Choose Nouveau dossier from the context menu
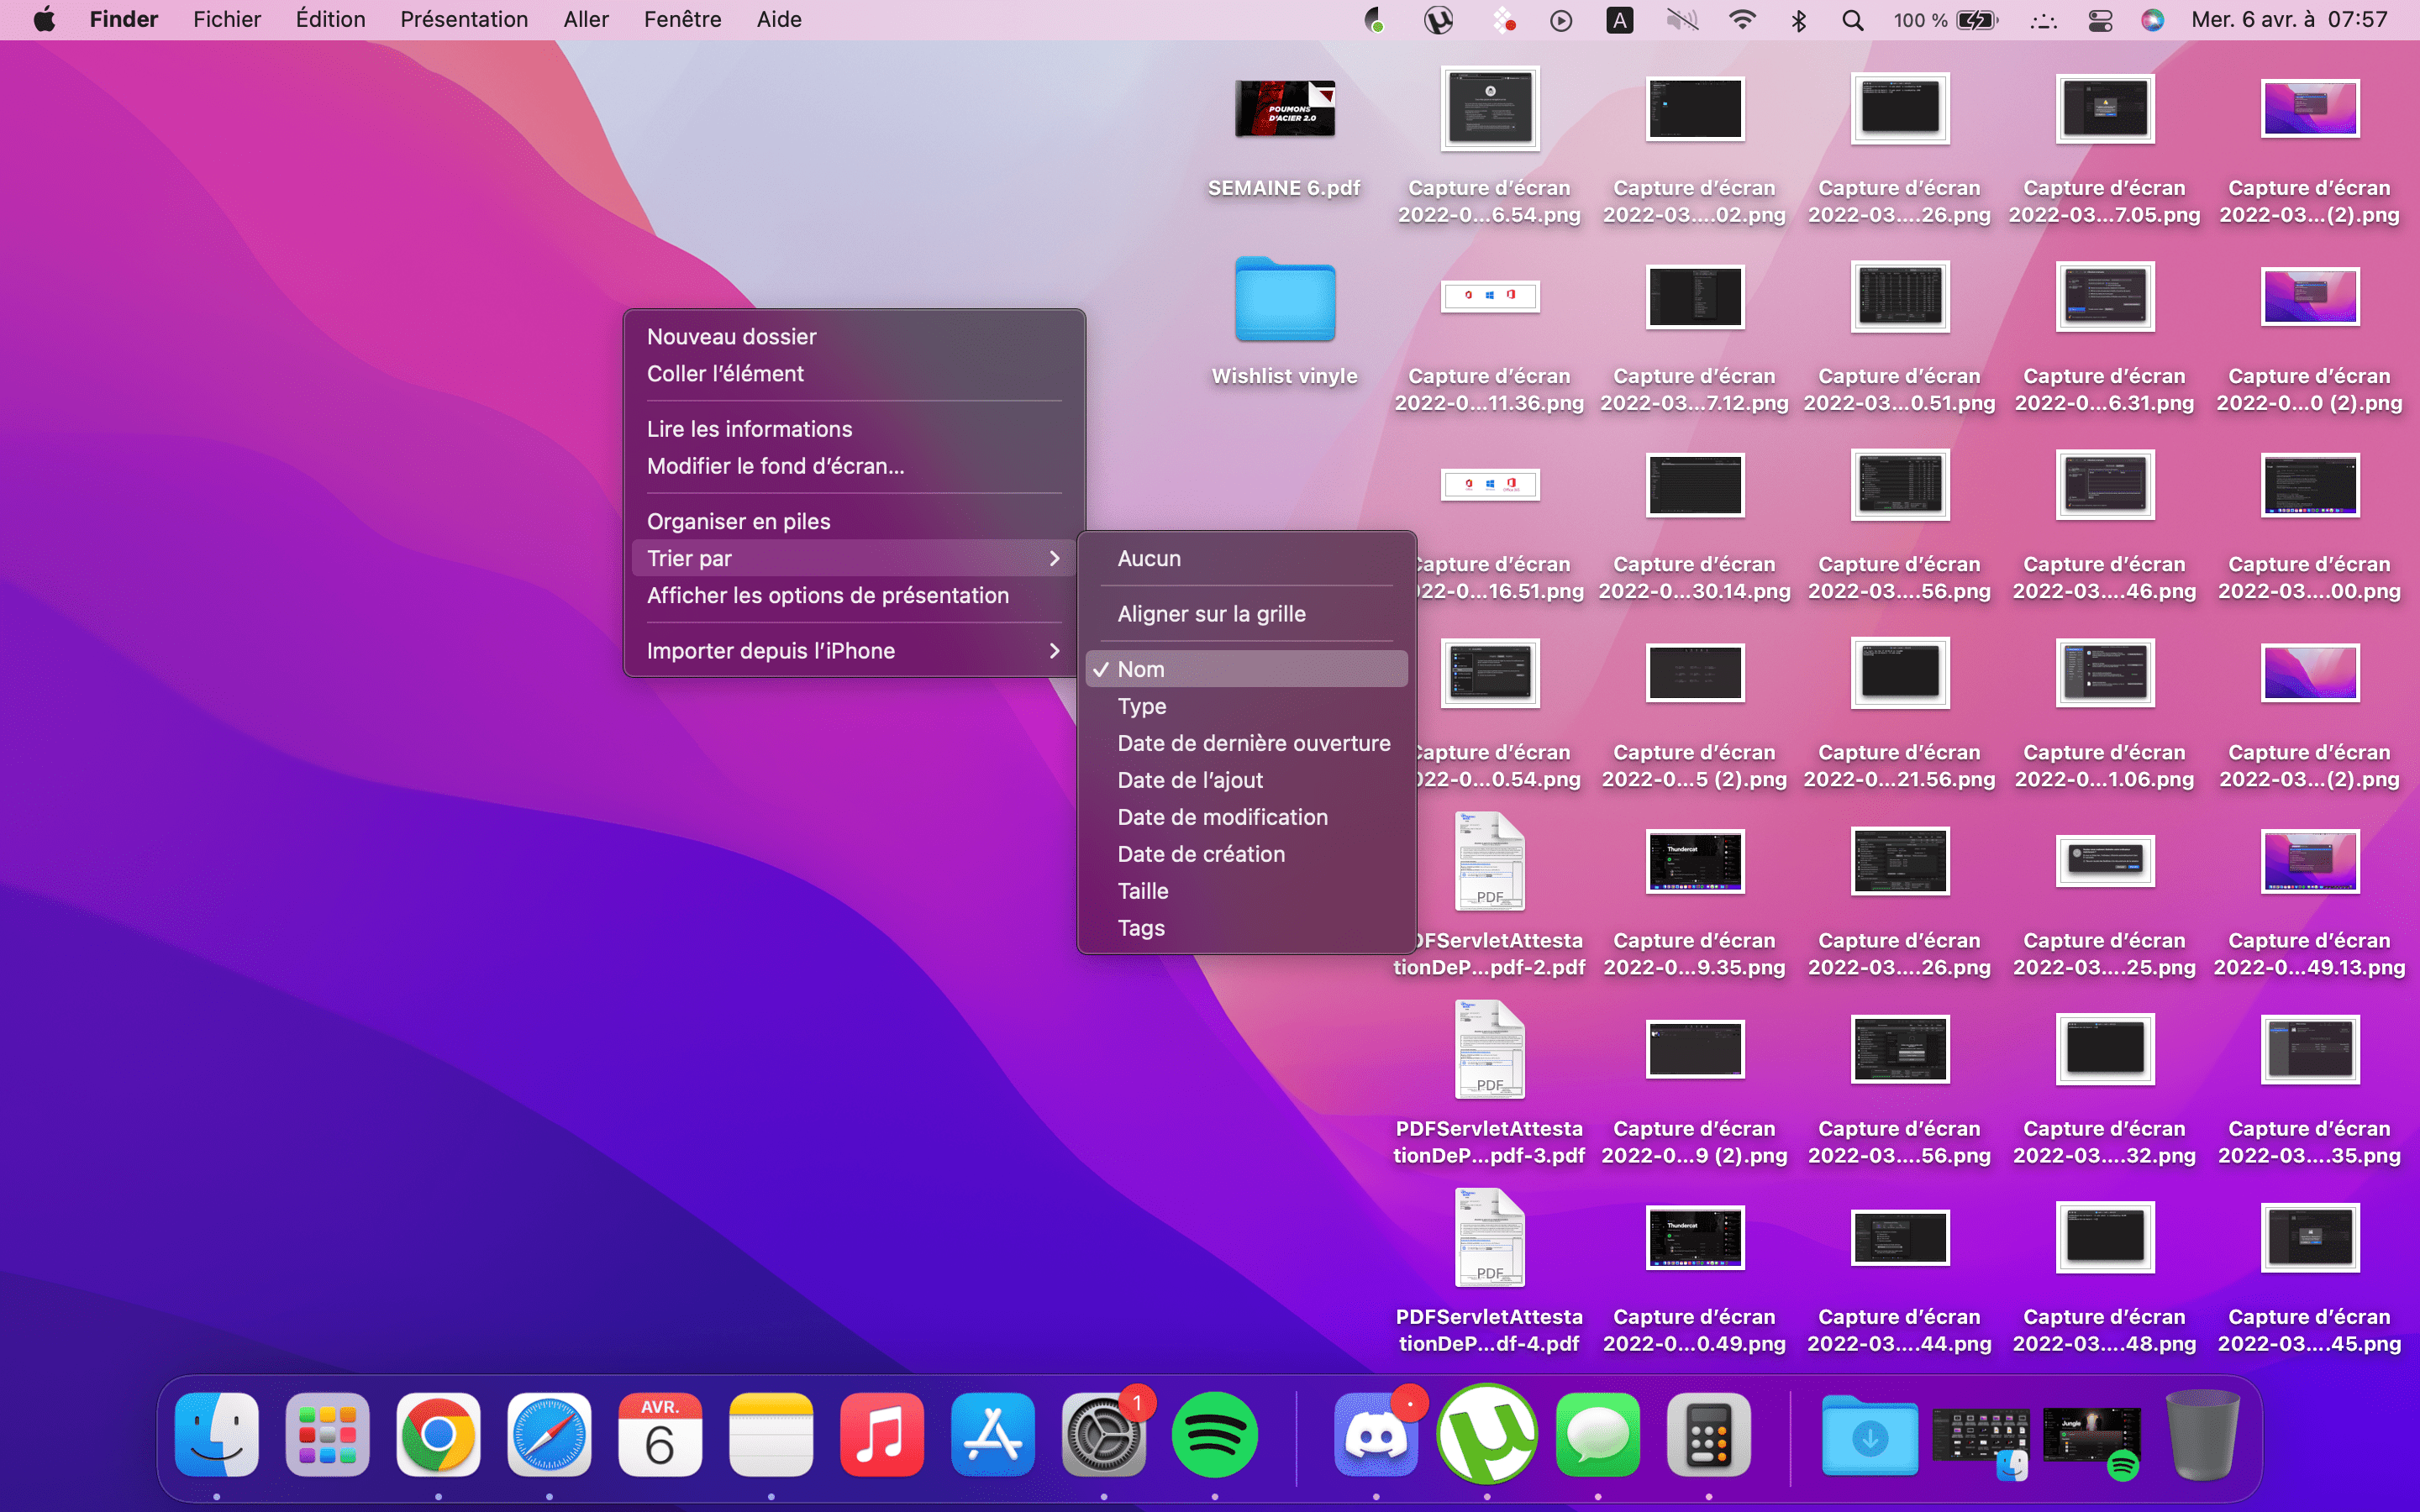 click(x=731, y=336)
